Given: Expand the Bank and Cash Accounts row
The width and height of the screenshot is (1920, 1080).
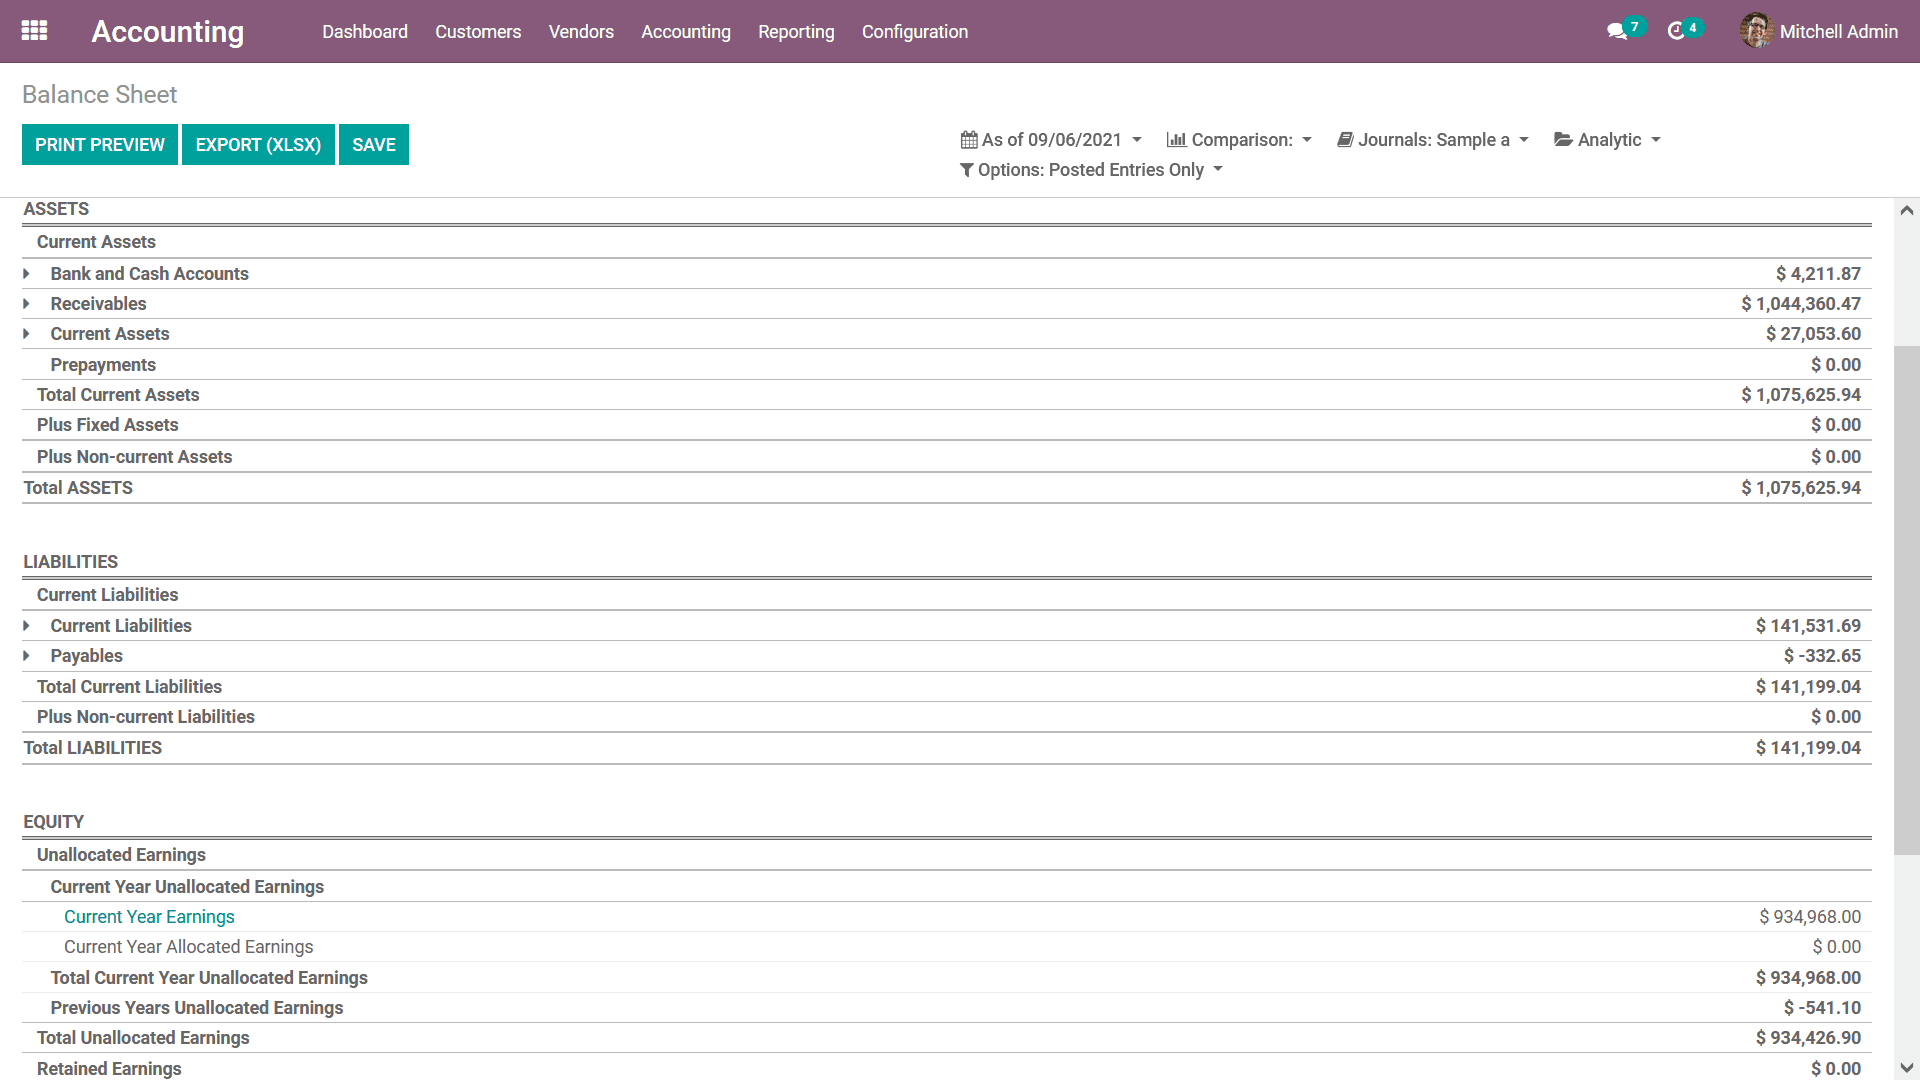Looking at the screenshot, I should 26,274.
